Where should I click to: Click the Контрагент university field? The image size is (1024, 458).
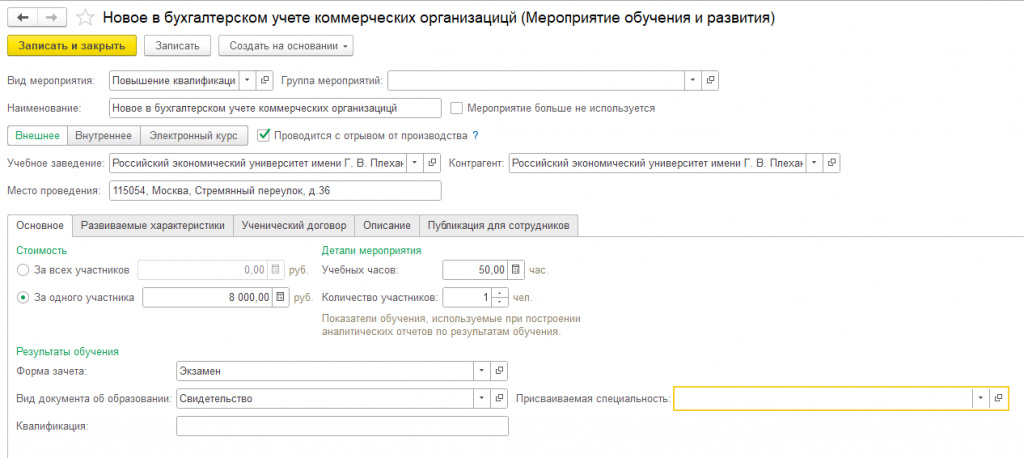click(658, 163)
